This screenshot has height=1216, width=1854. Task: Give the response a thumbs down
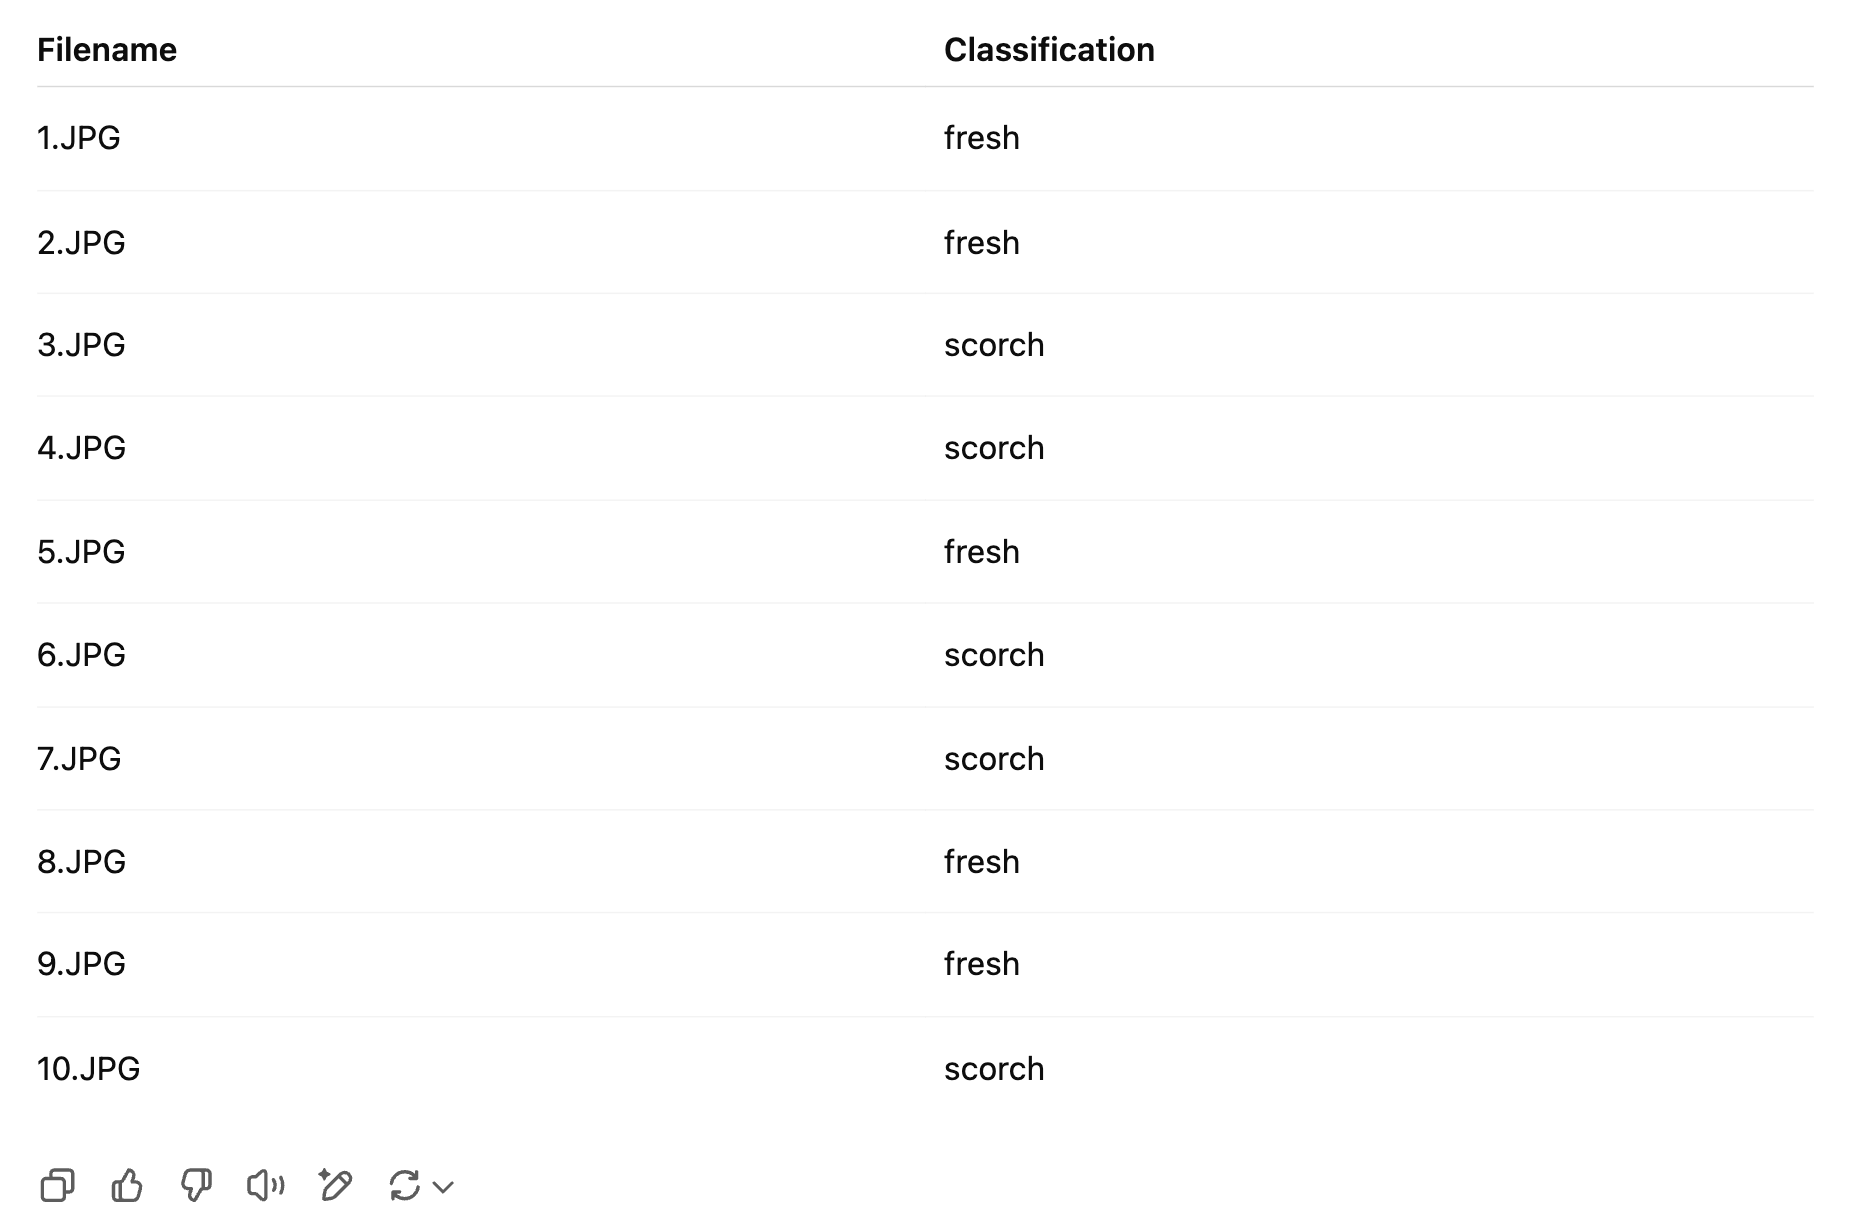coord(196,1186)
